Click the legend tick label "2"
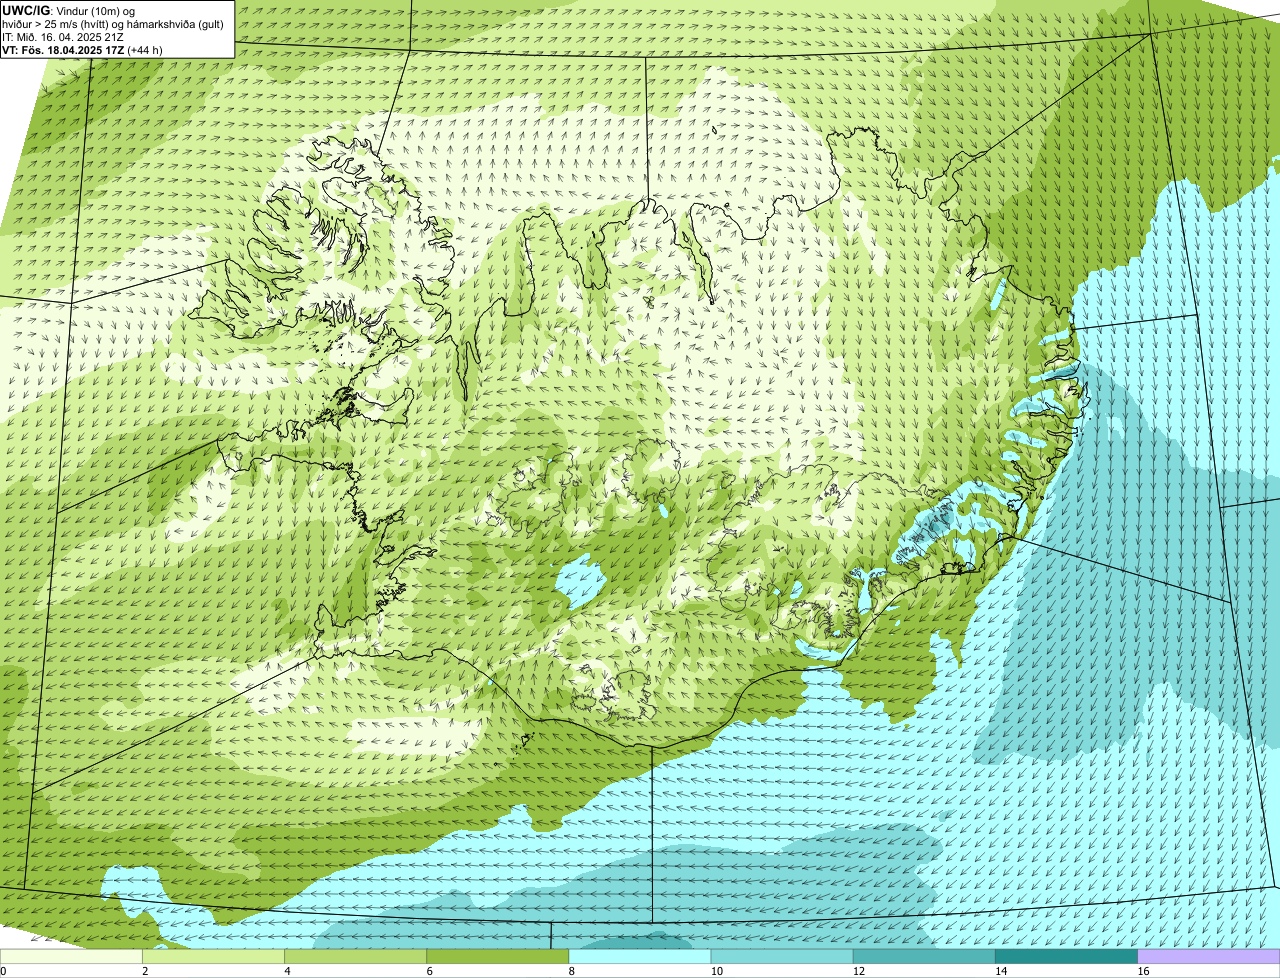The height and width of the screenshot is (978, 1280). pyautogui.click(x=145, y=971)
